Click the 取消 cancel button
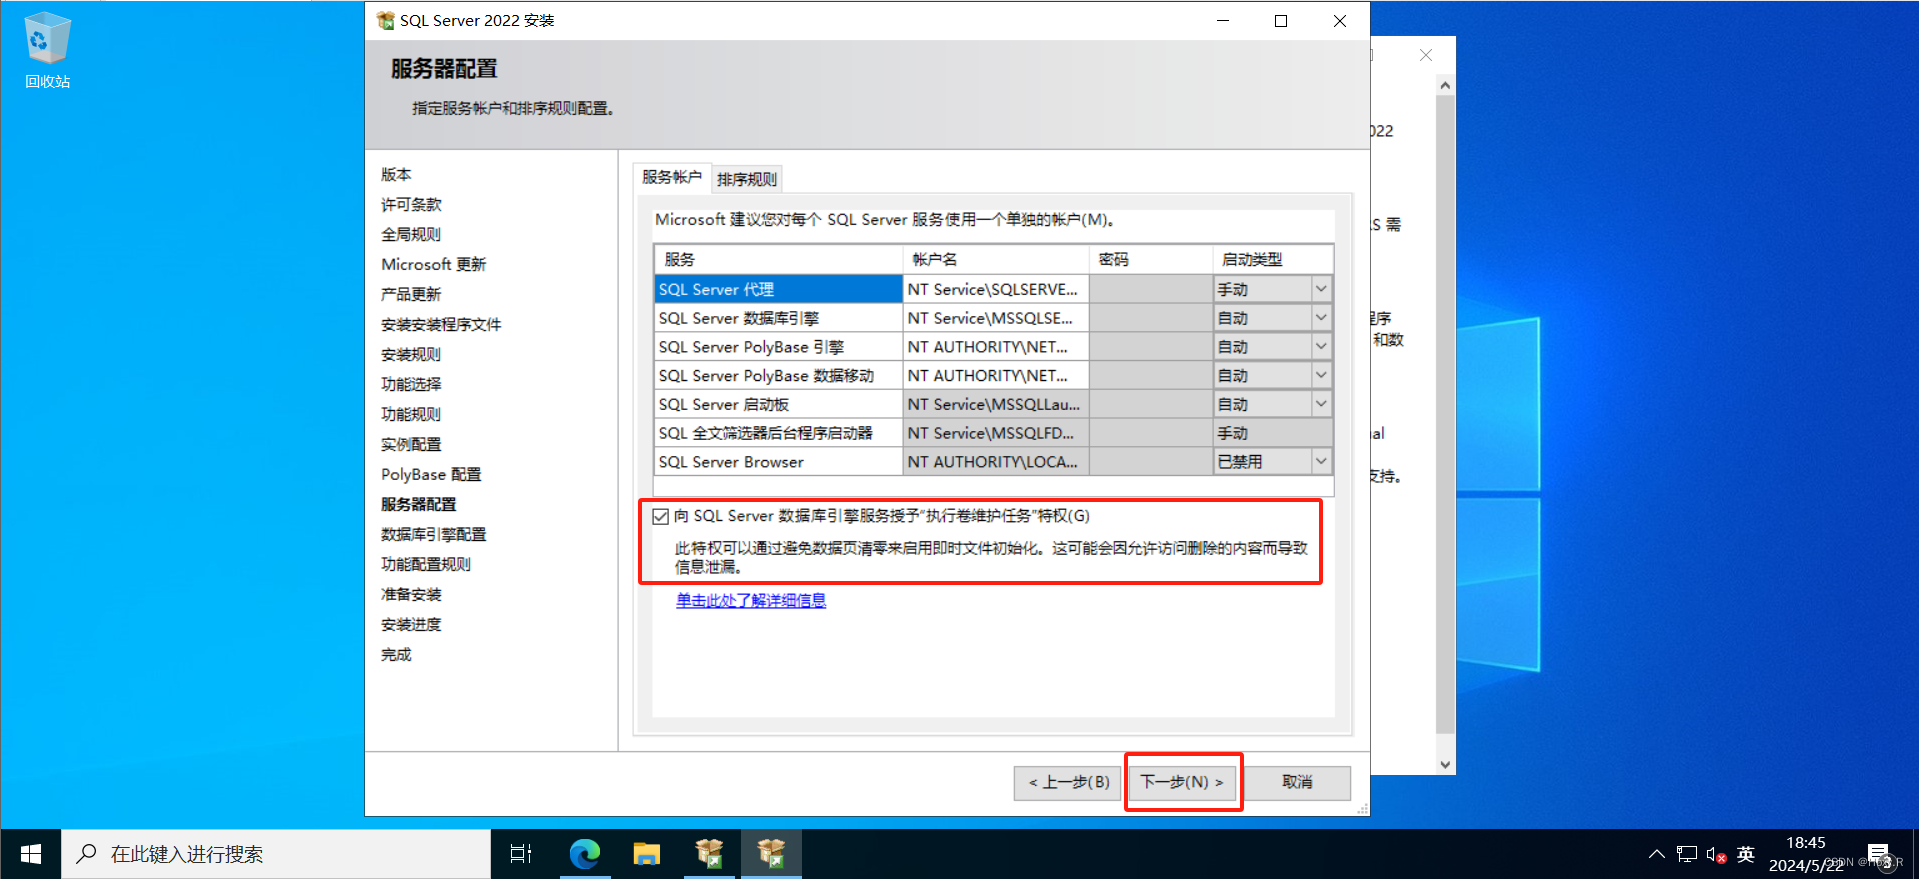Screen dimensions: 1919x879 1297,782
